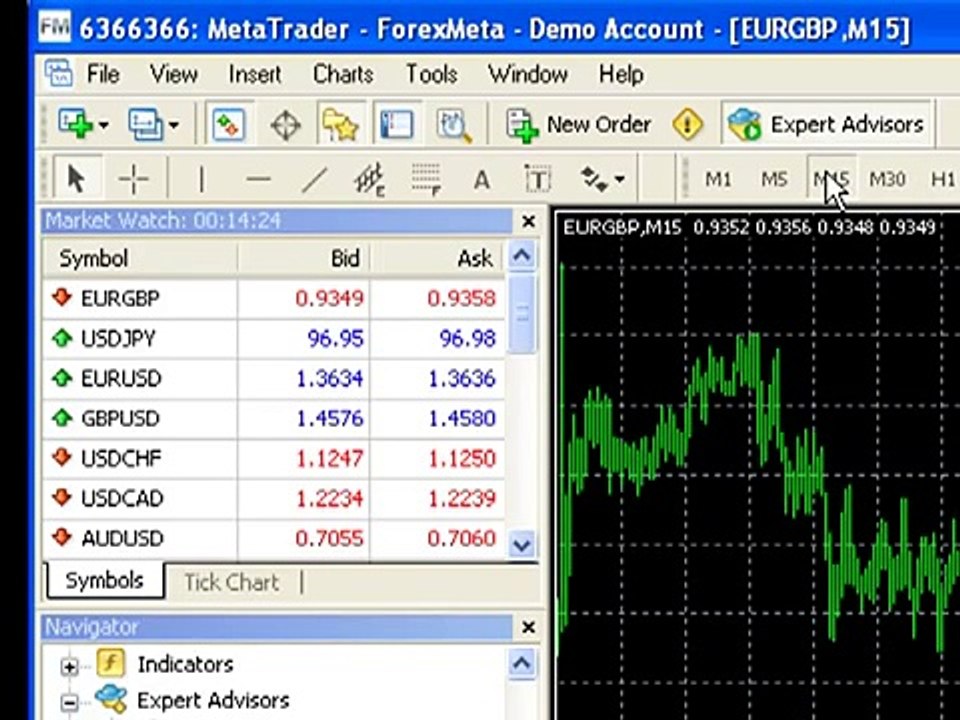This screenshot has width=960, height=720.
Task: Click the EURUSD bid price 1.3634
Action: pyautogui.click(x=330, y=379)
